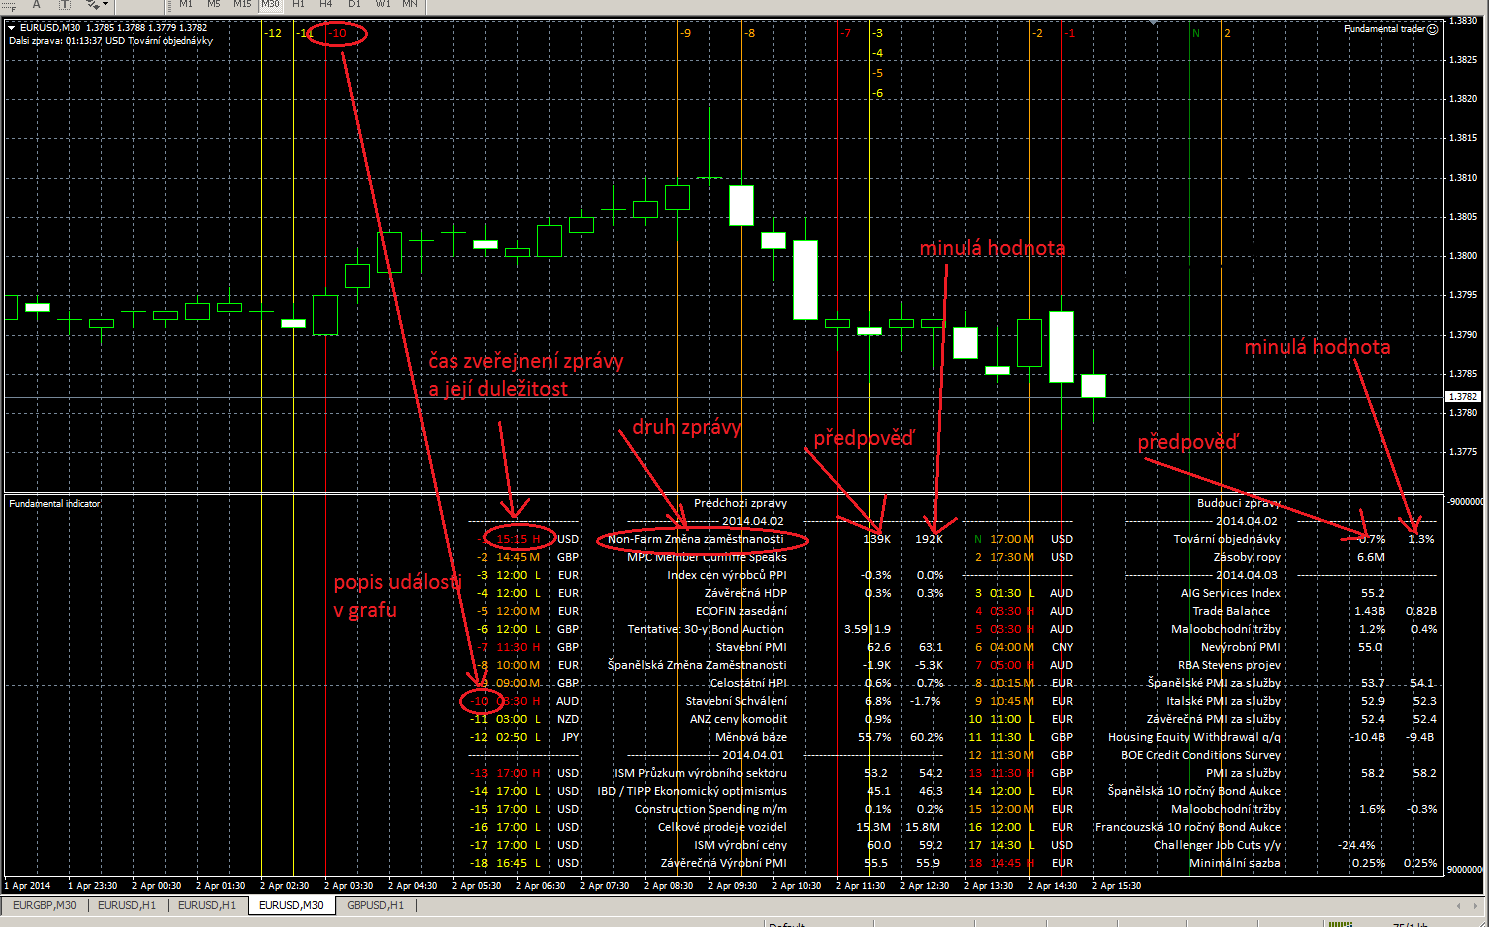
Task: Click 'Celkové prodeje vozidel' row
Action: (722, 827)
